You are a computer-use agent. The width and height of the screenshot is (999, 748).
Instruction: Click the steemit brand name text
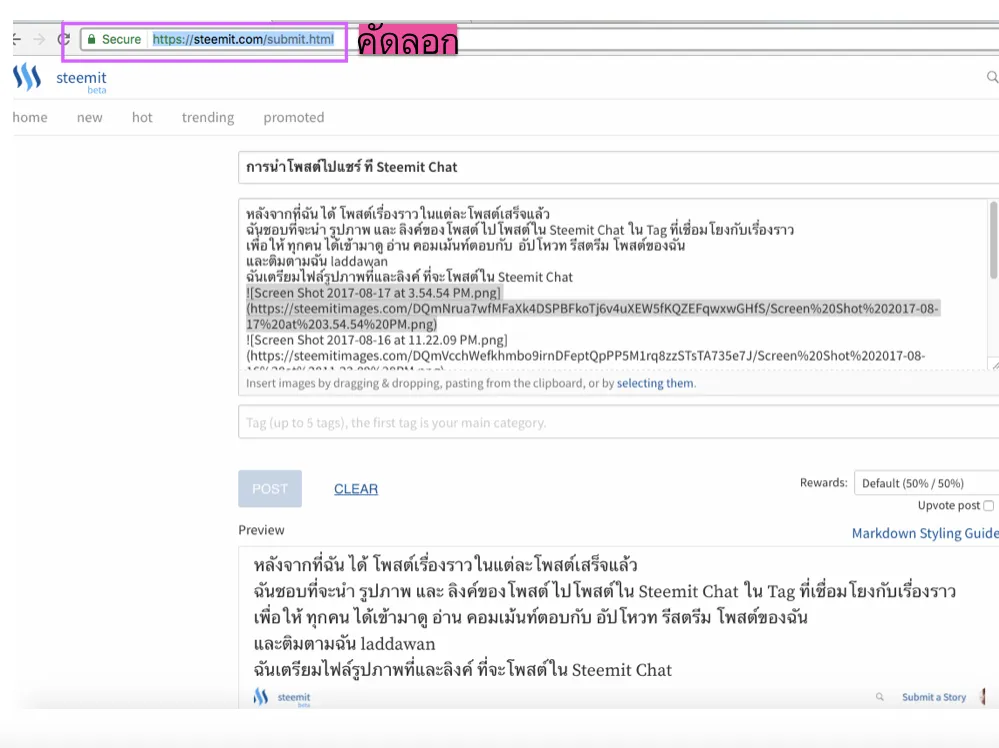[81, 78]
